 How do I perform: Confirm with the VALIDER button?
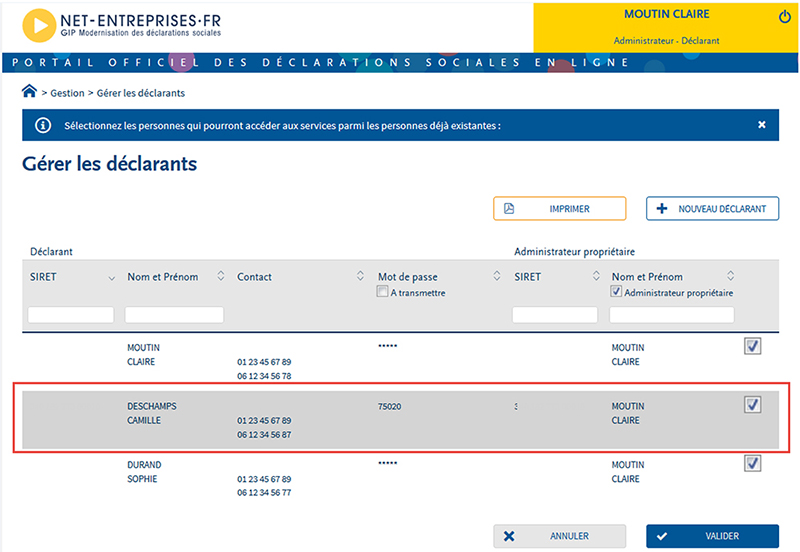[x=712, y=536]
